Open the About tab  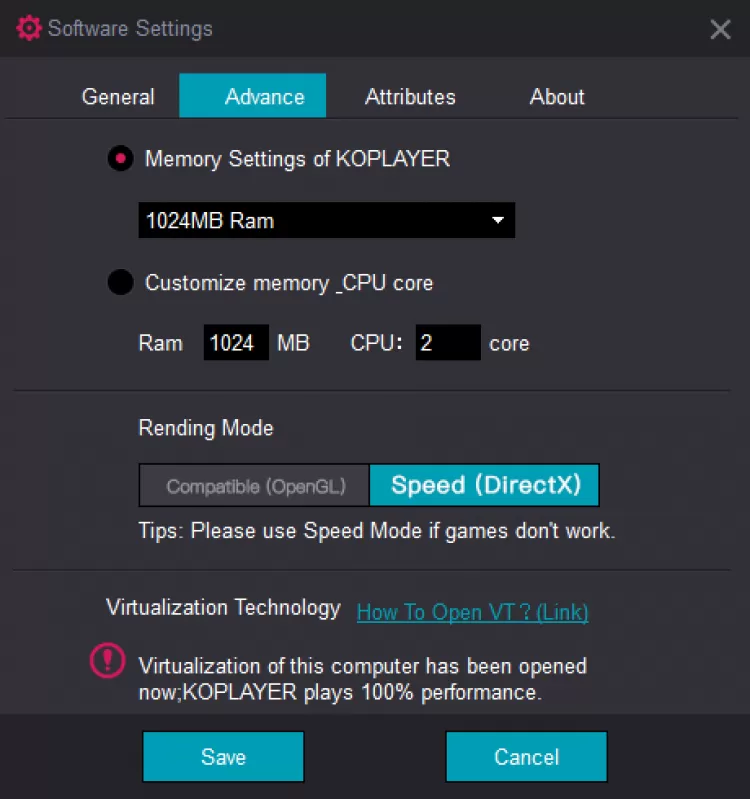pyautogui.click(x=557, y=97)
